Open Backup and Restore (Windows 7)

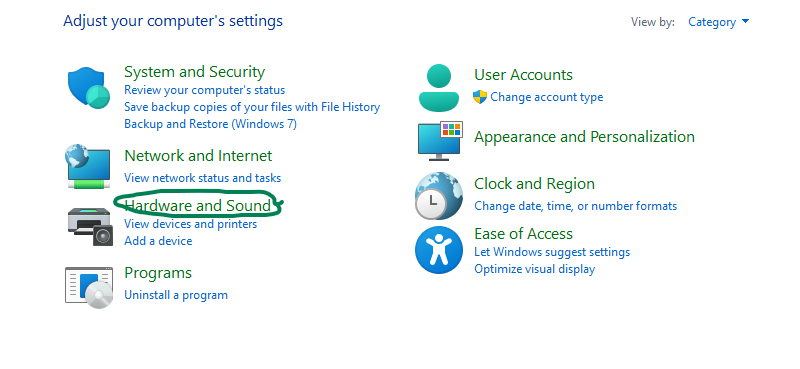pos(210,124)
